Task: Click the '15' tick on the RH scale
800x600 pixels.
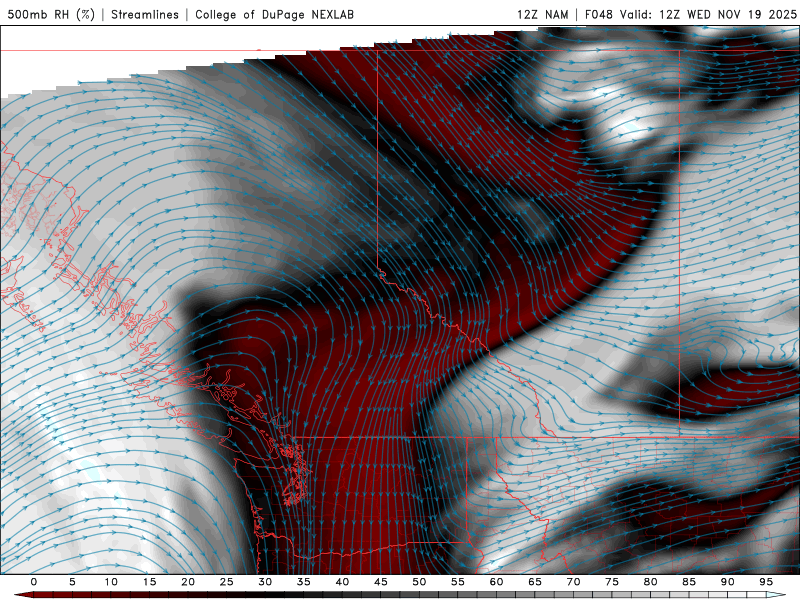Action: click(x=149, y=582)
